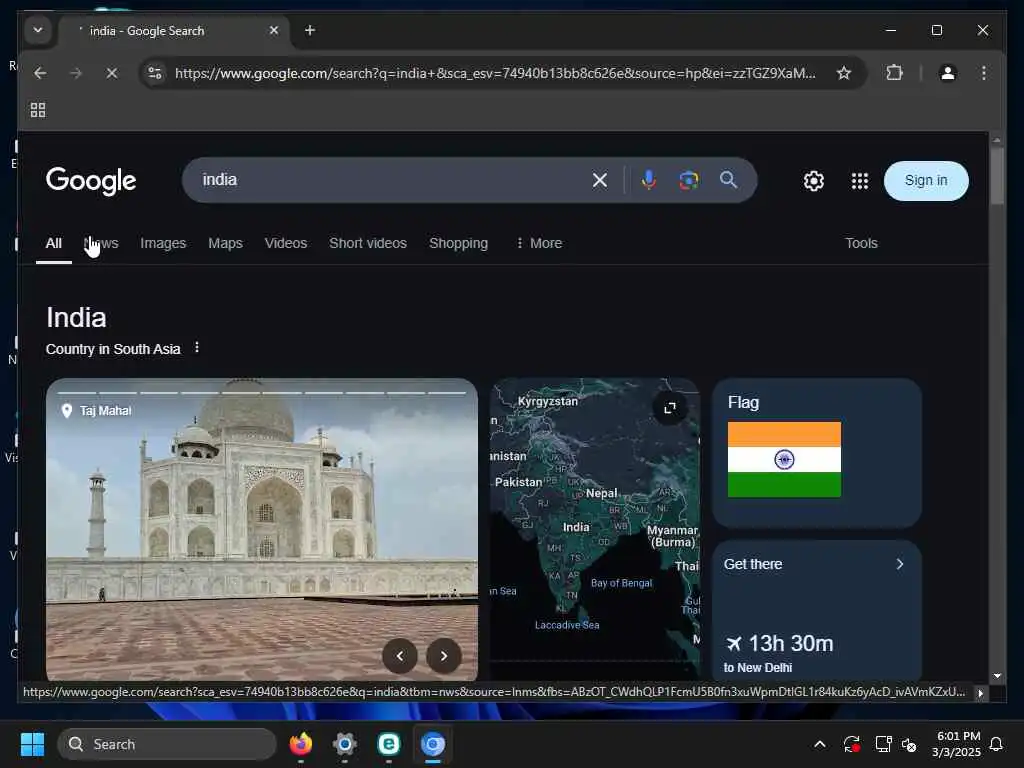Start voice search with the microphone icon
The width and height of the screenshot is (1024, 768).
(648, 180)
